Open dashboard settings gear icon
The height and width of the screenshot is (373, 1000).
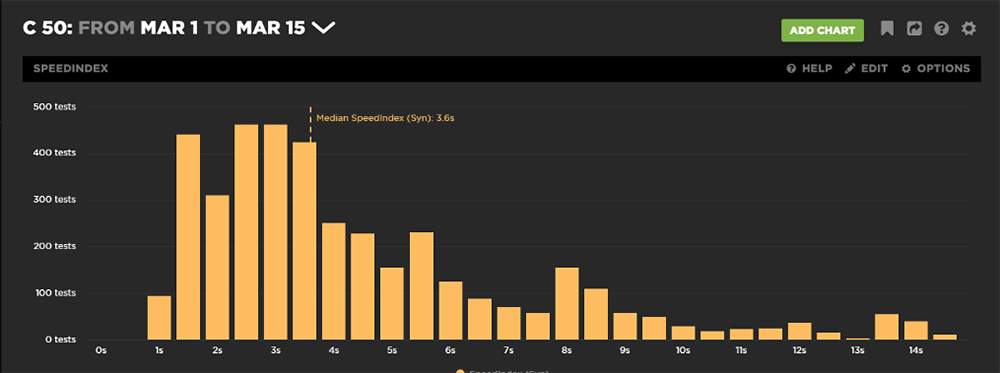coord(969,29)
